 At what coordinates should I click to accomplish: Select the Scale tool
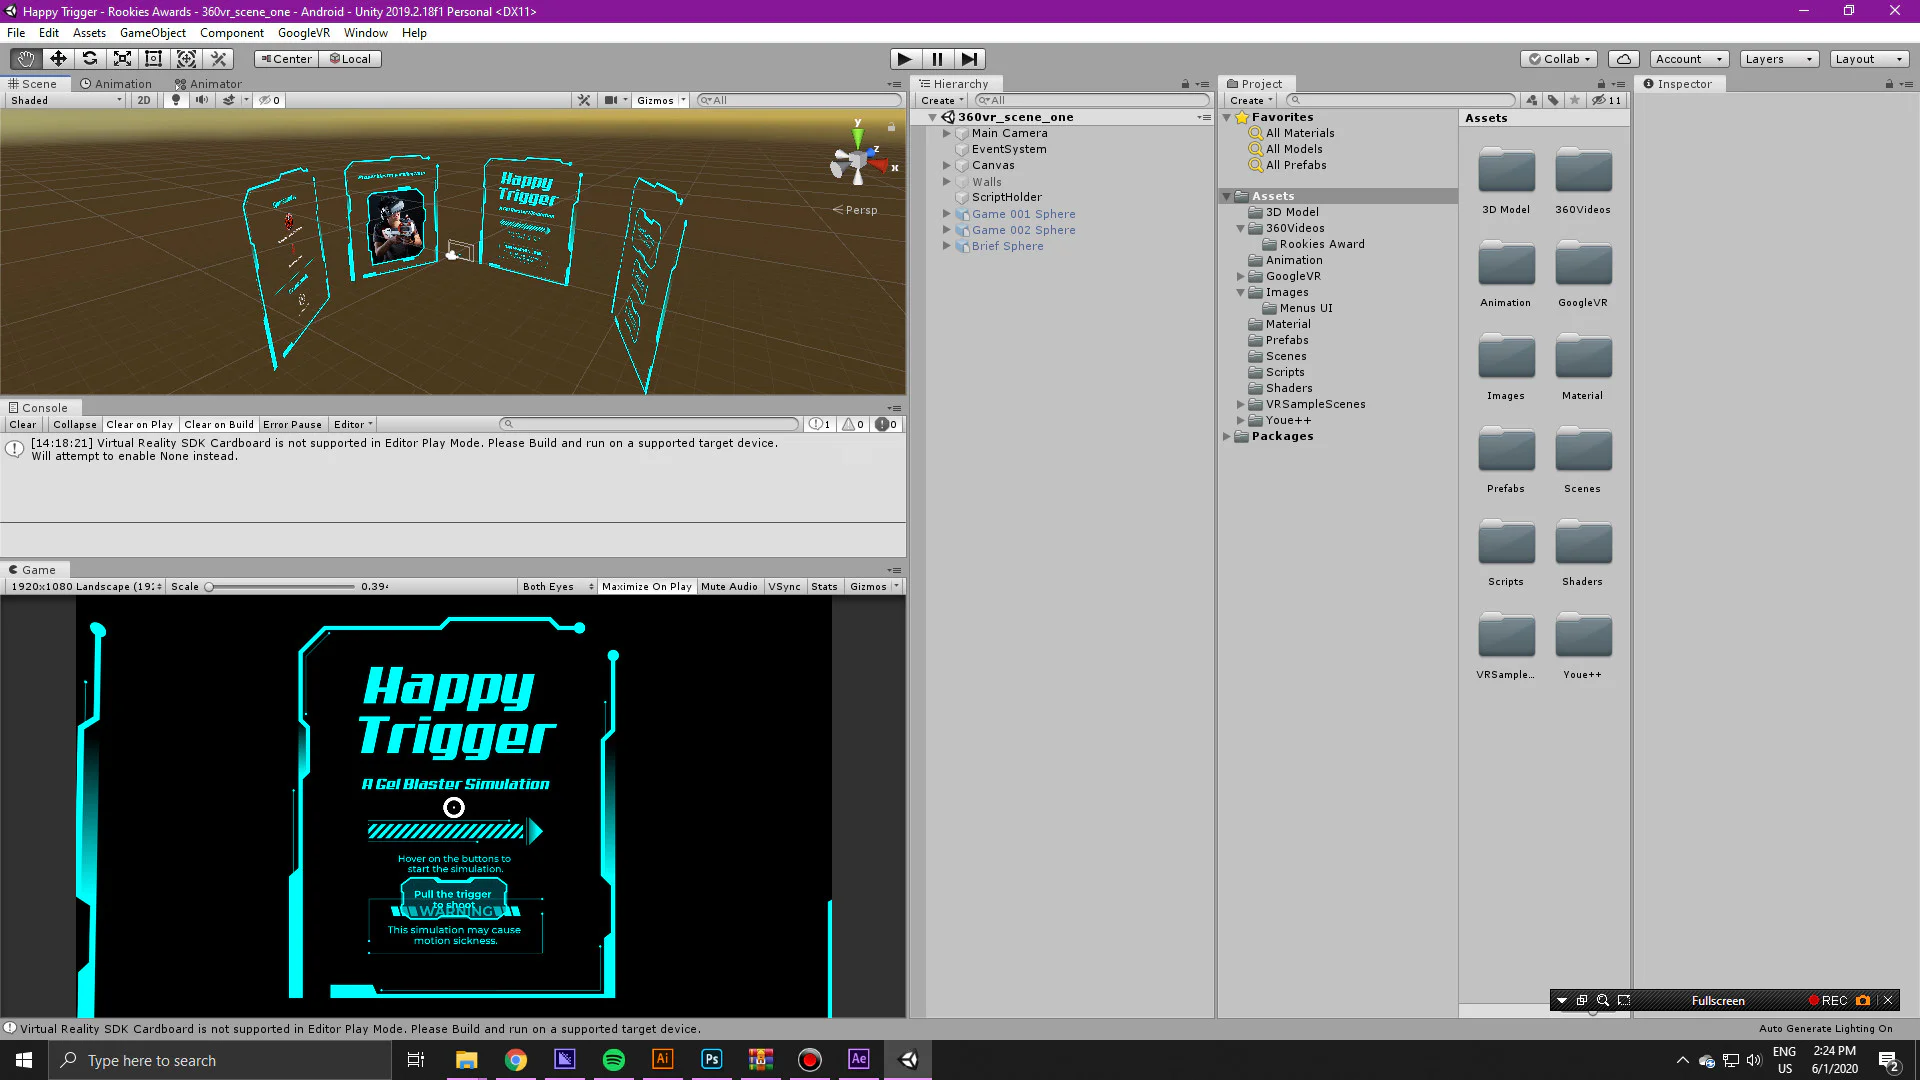[x=122, y=59]
